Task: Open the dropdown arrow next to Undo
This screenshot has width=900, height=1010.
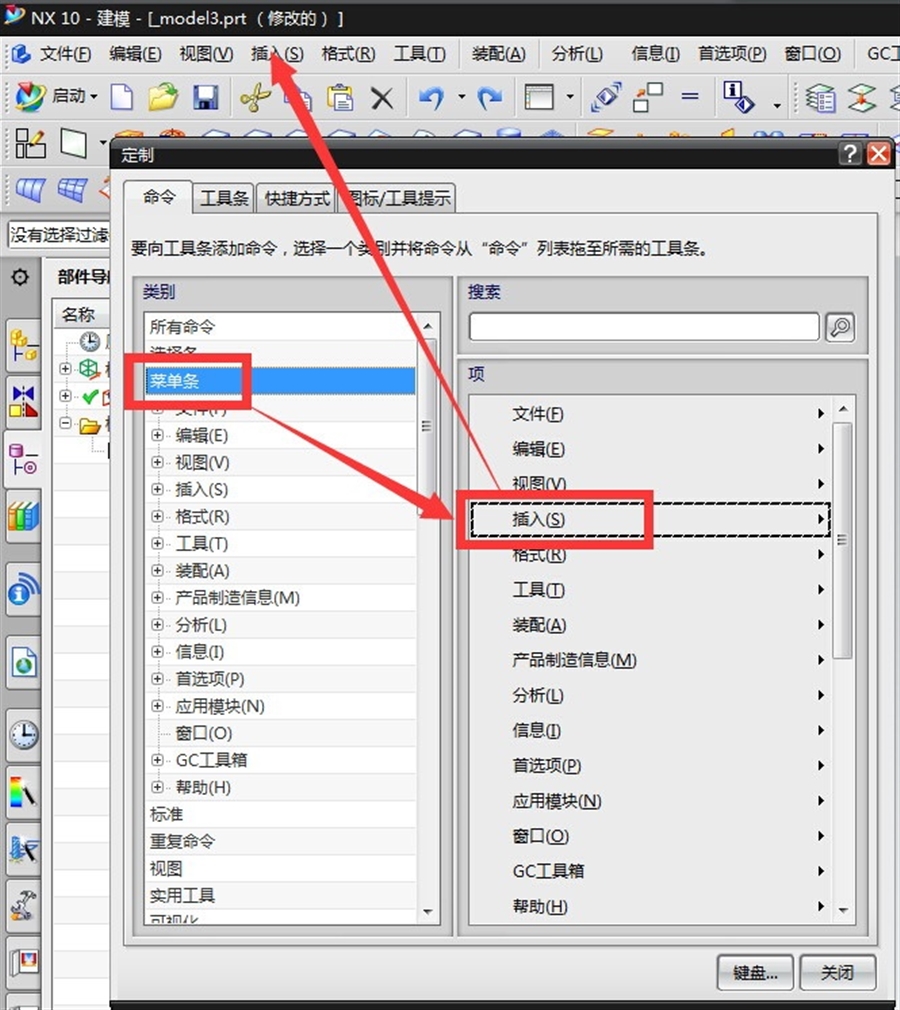Action: point(461,98)
